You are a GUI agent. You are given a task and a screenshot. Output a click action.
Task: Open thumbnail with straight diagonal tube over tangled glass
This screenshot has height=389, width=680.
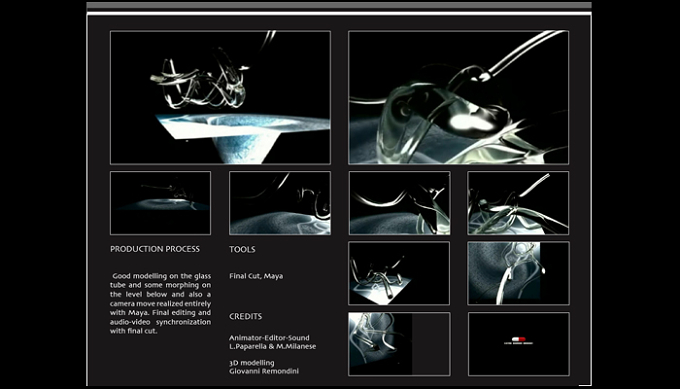click(518, 203)
